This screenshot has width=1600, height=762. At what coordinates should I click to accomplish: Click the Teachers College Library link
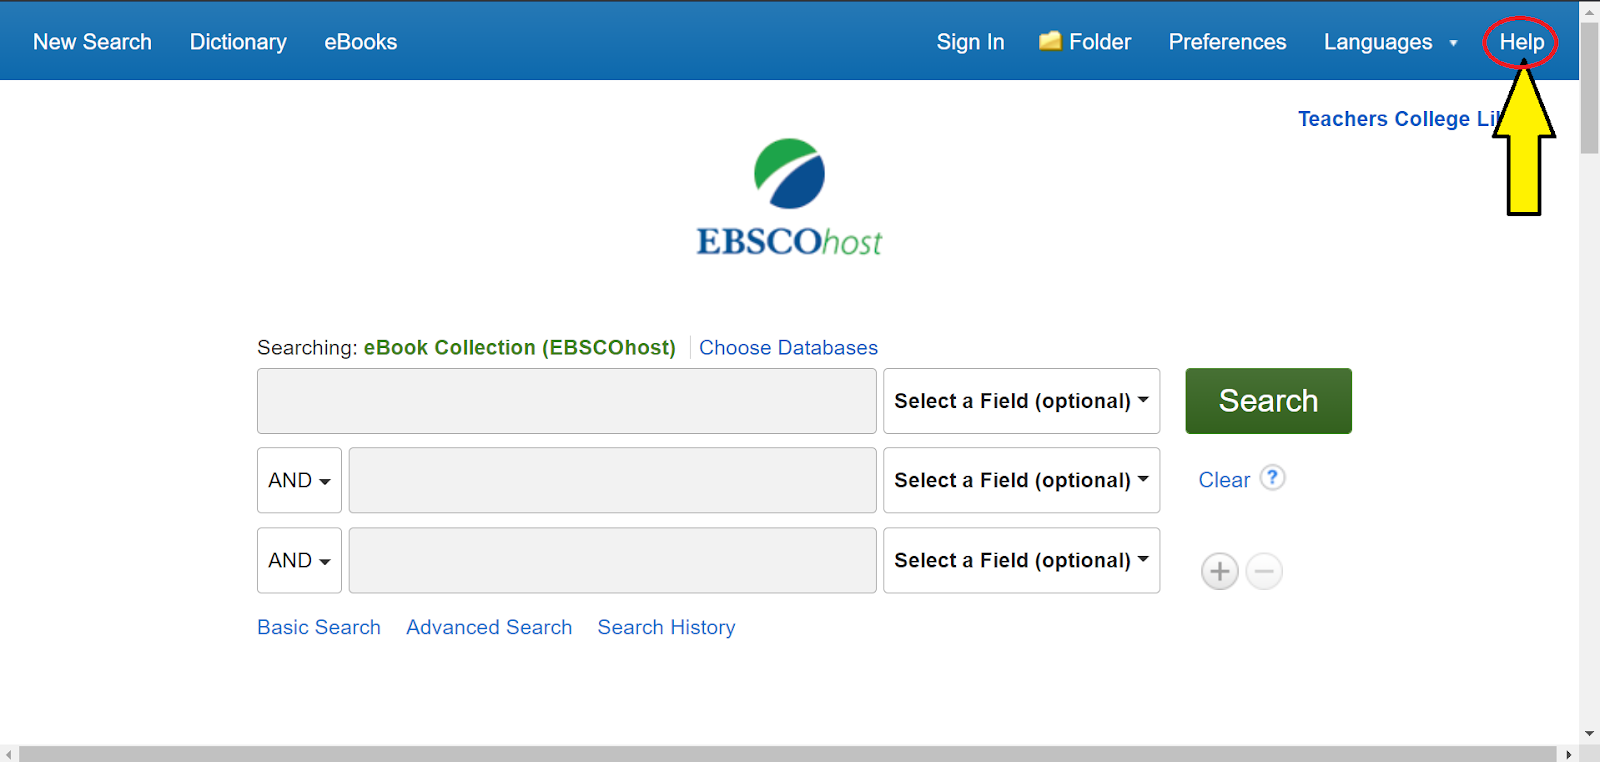tap(1398, 119)
